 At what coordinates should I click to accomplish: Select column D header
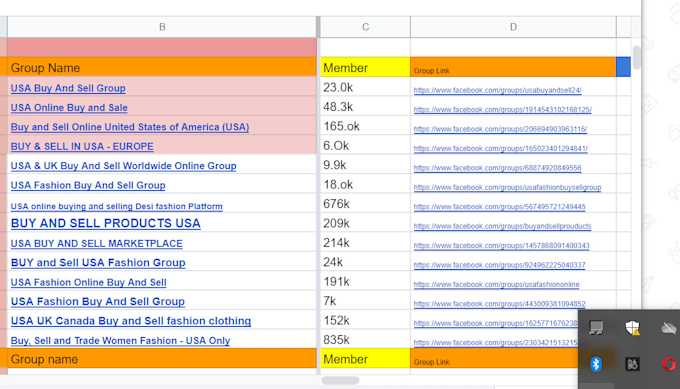click(x=513, y=27)
